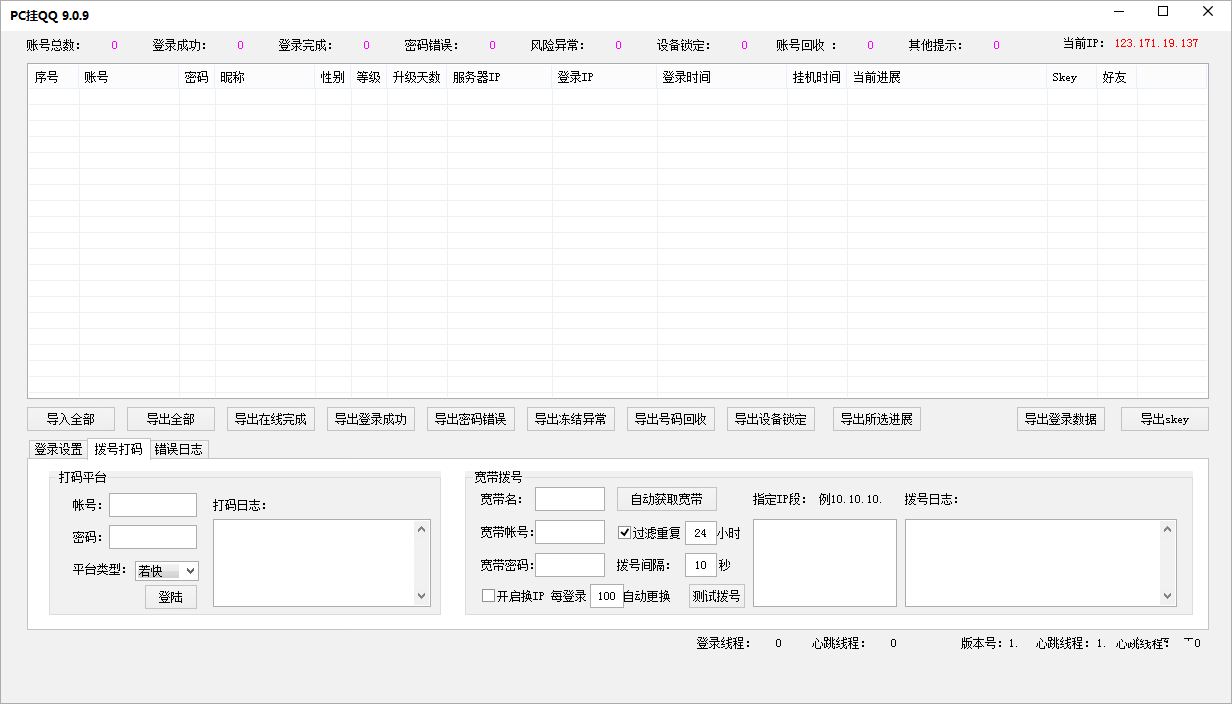
Task: Click the 过滤重复 hours field showing 24
Action: (x=701, y=533)
